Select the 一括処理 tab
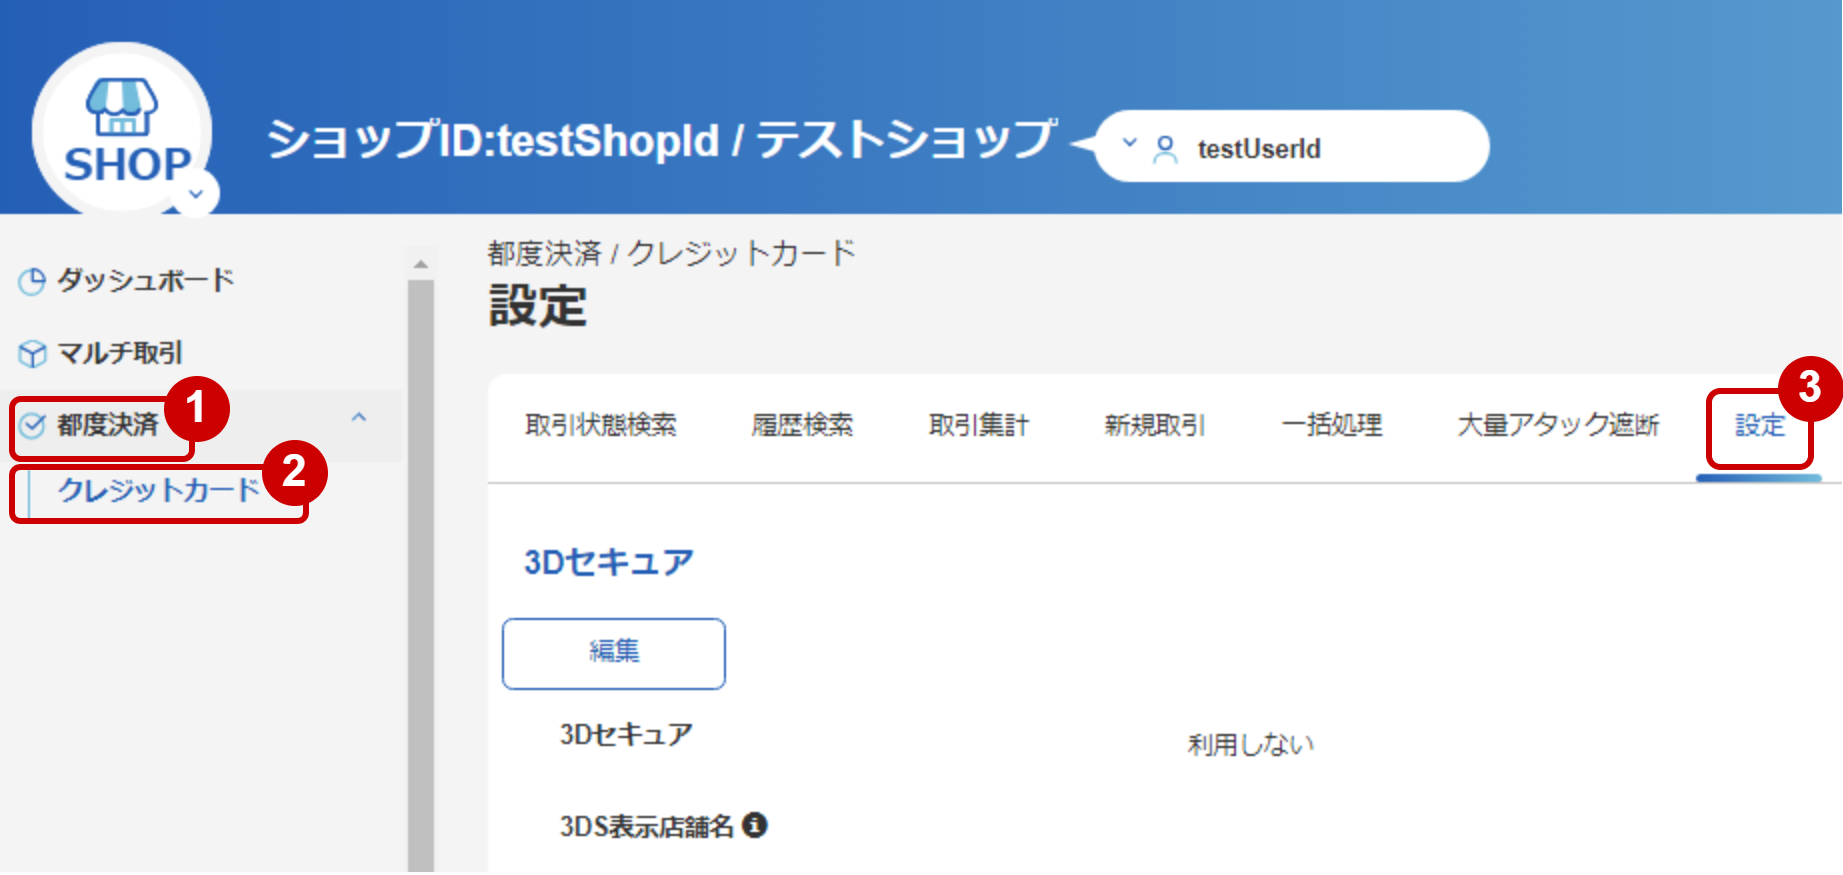1843x875 pixels. [x=1331, y=426]
